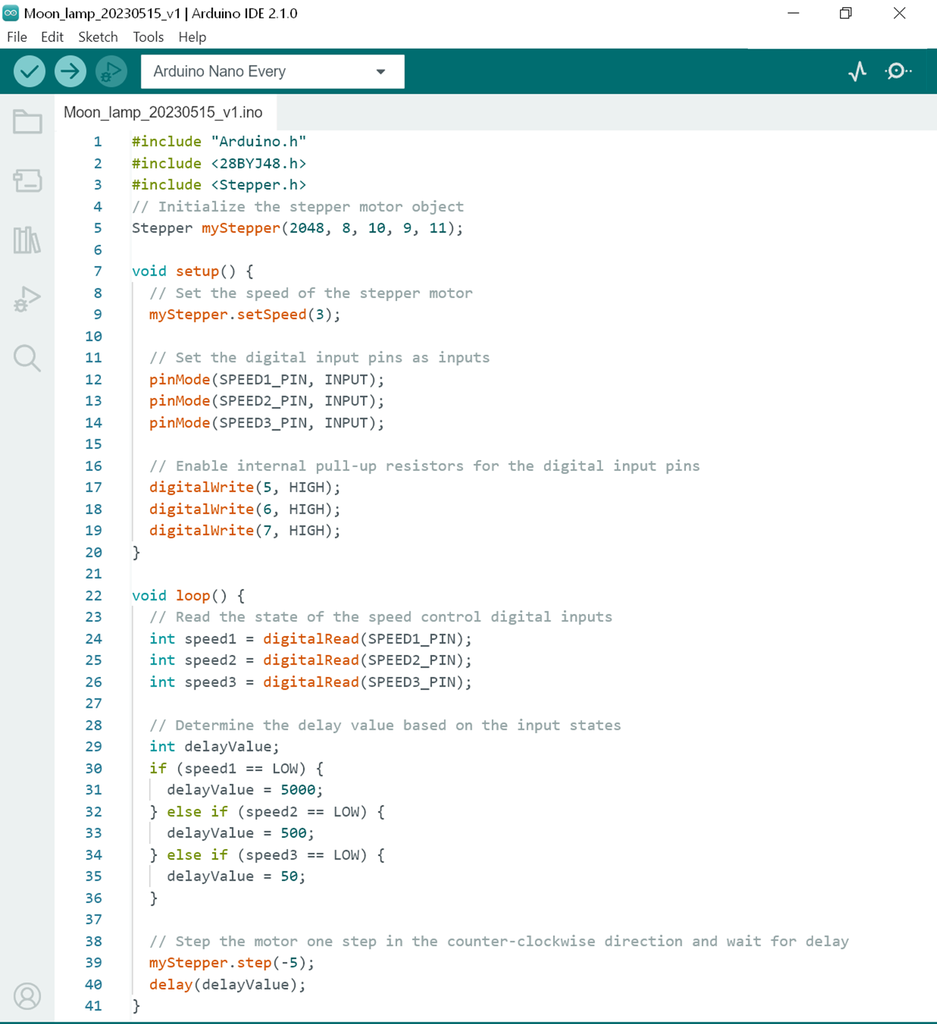Click the user account icon
Viewport: 937px width, 1024px height.
[x=27, y=996]
